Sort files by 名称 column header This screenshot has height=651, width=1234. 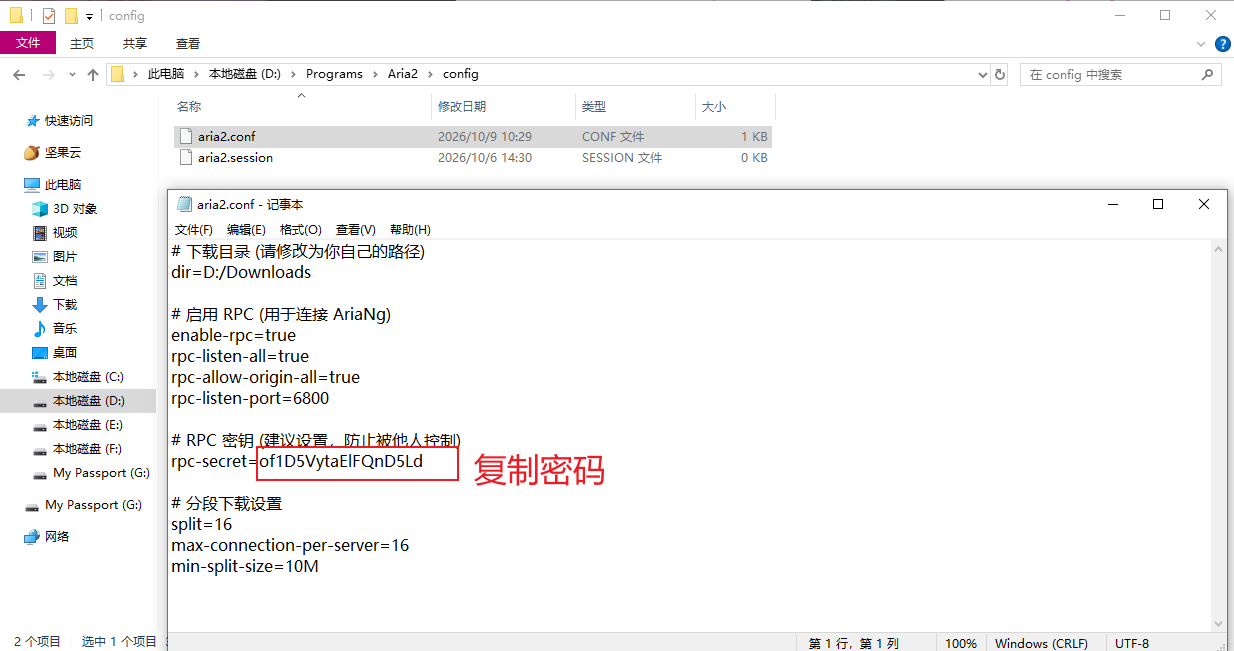[x=300, y=106]
